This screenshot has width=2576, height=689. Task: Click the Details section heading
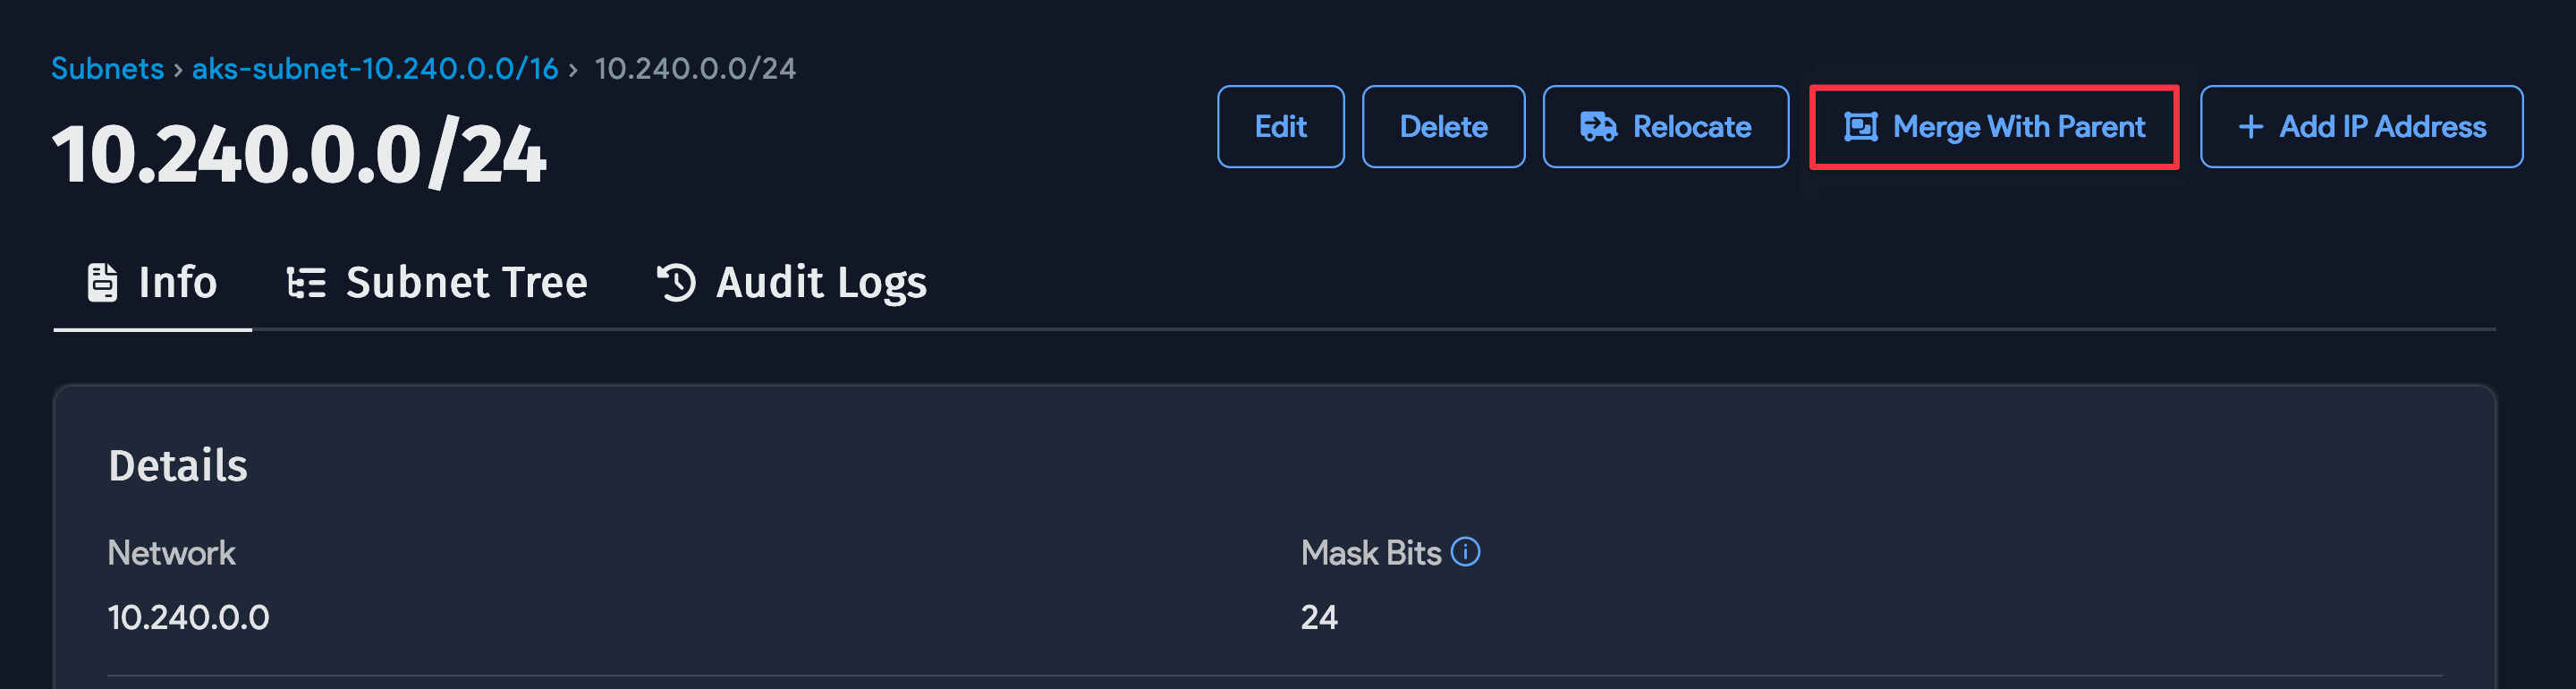pos(178,466)
